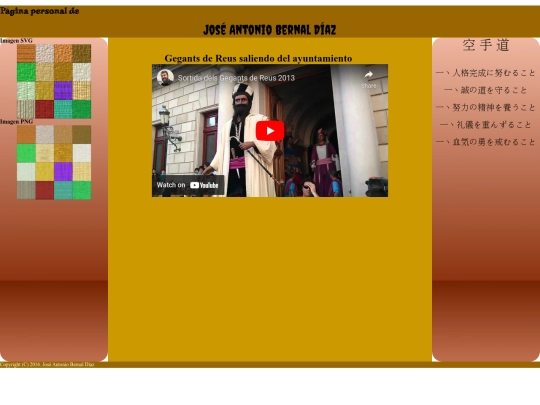Click the Share arrow icon in video

click(368, 75)
